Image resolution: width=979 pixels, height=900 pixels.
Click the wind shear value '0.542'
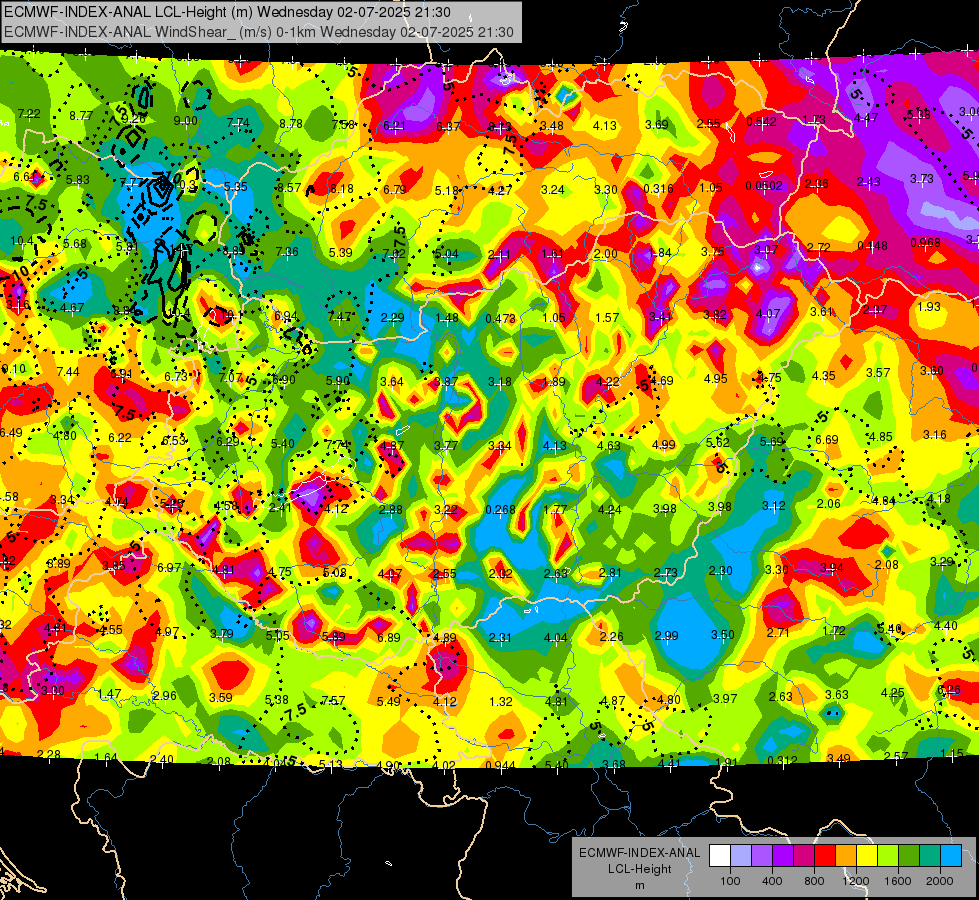(x=761, y=122)
